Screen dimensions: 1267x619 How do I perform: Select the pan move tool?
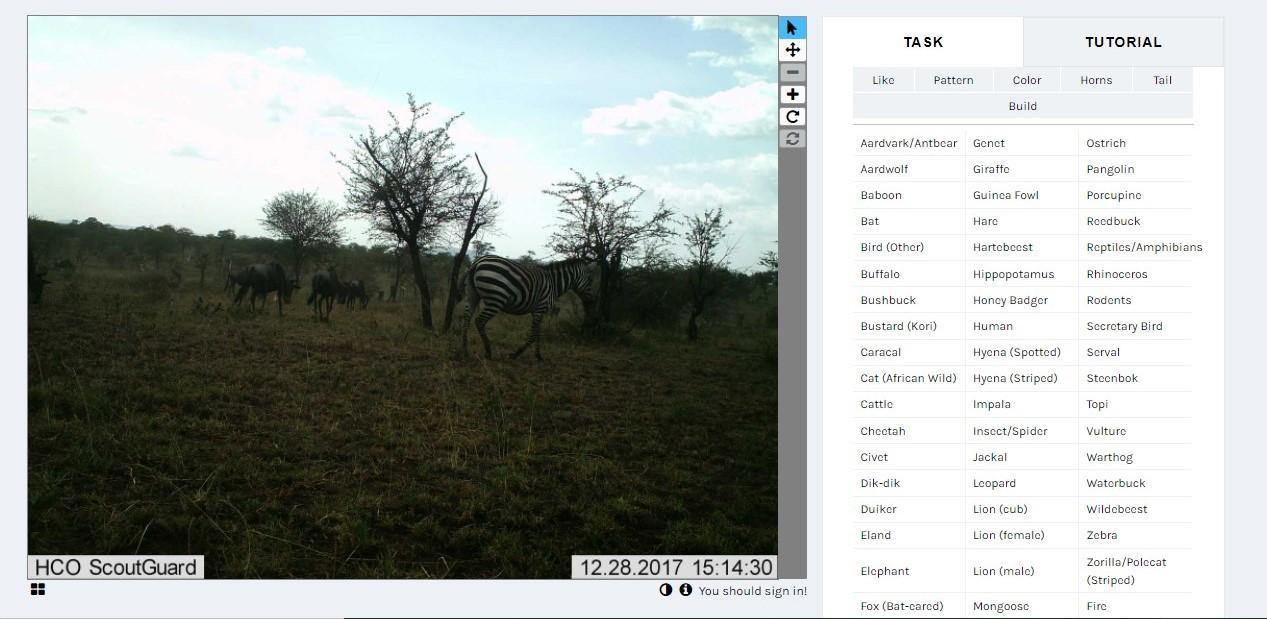pyautogui.click(x=792, y=50)
